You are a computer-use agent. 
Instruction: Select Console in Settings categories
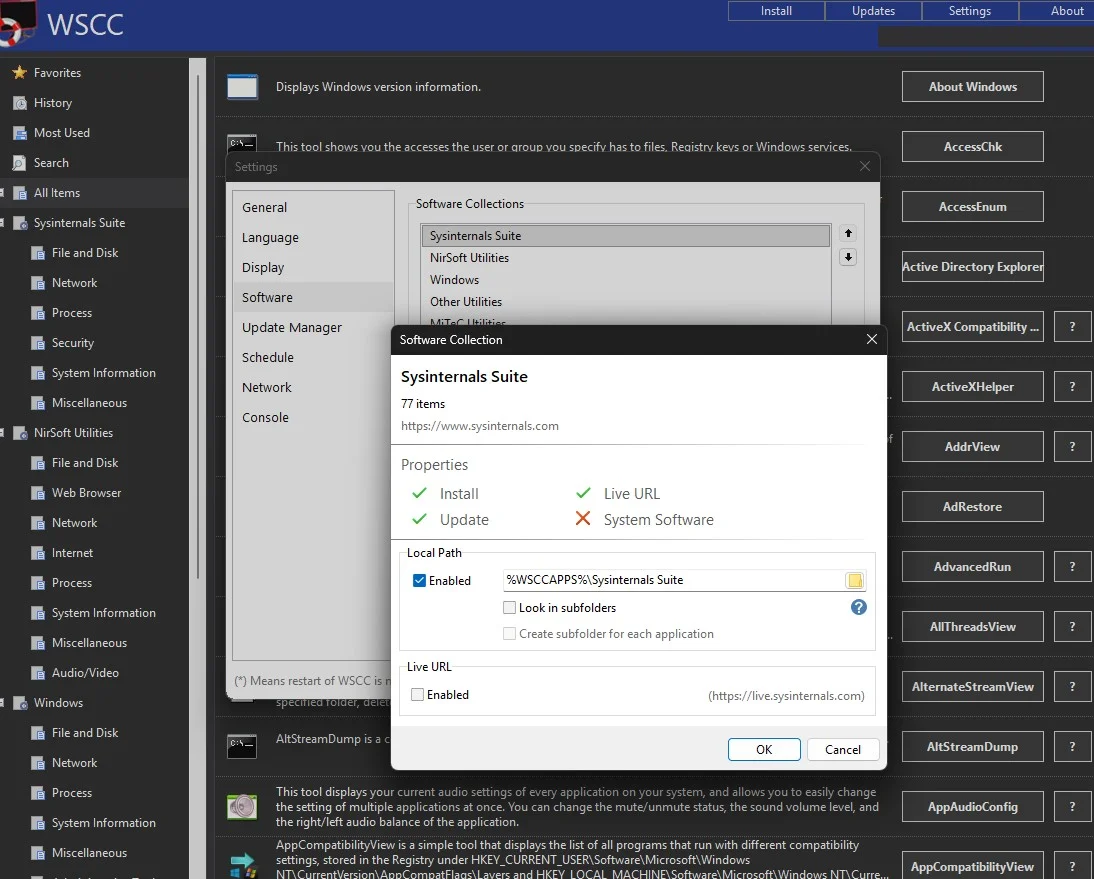(x=313, y=417)
